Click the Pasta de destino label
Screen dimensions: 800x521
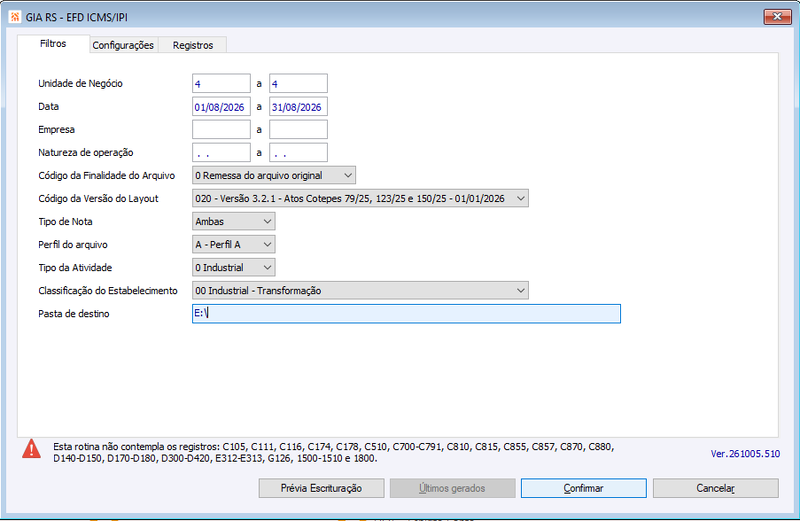[x=73, y=314]
